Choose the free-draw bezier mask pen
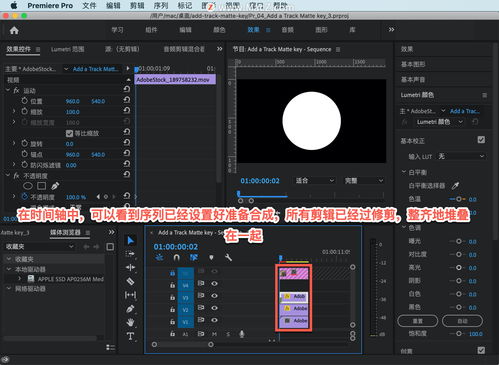The height and width of the screenshot is (365, 499). tap(55, 186)
